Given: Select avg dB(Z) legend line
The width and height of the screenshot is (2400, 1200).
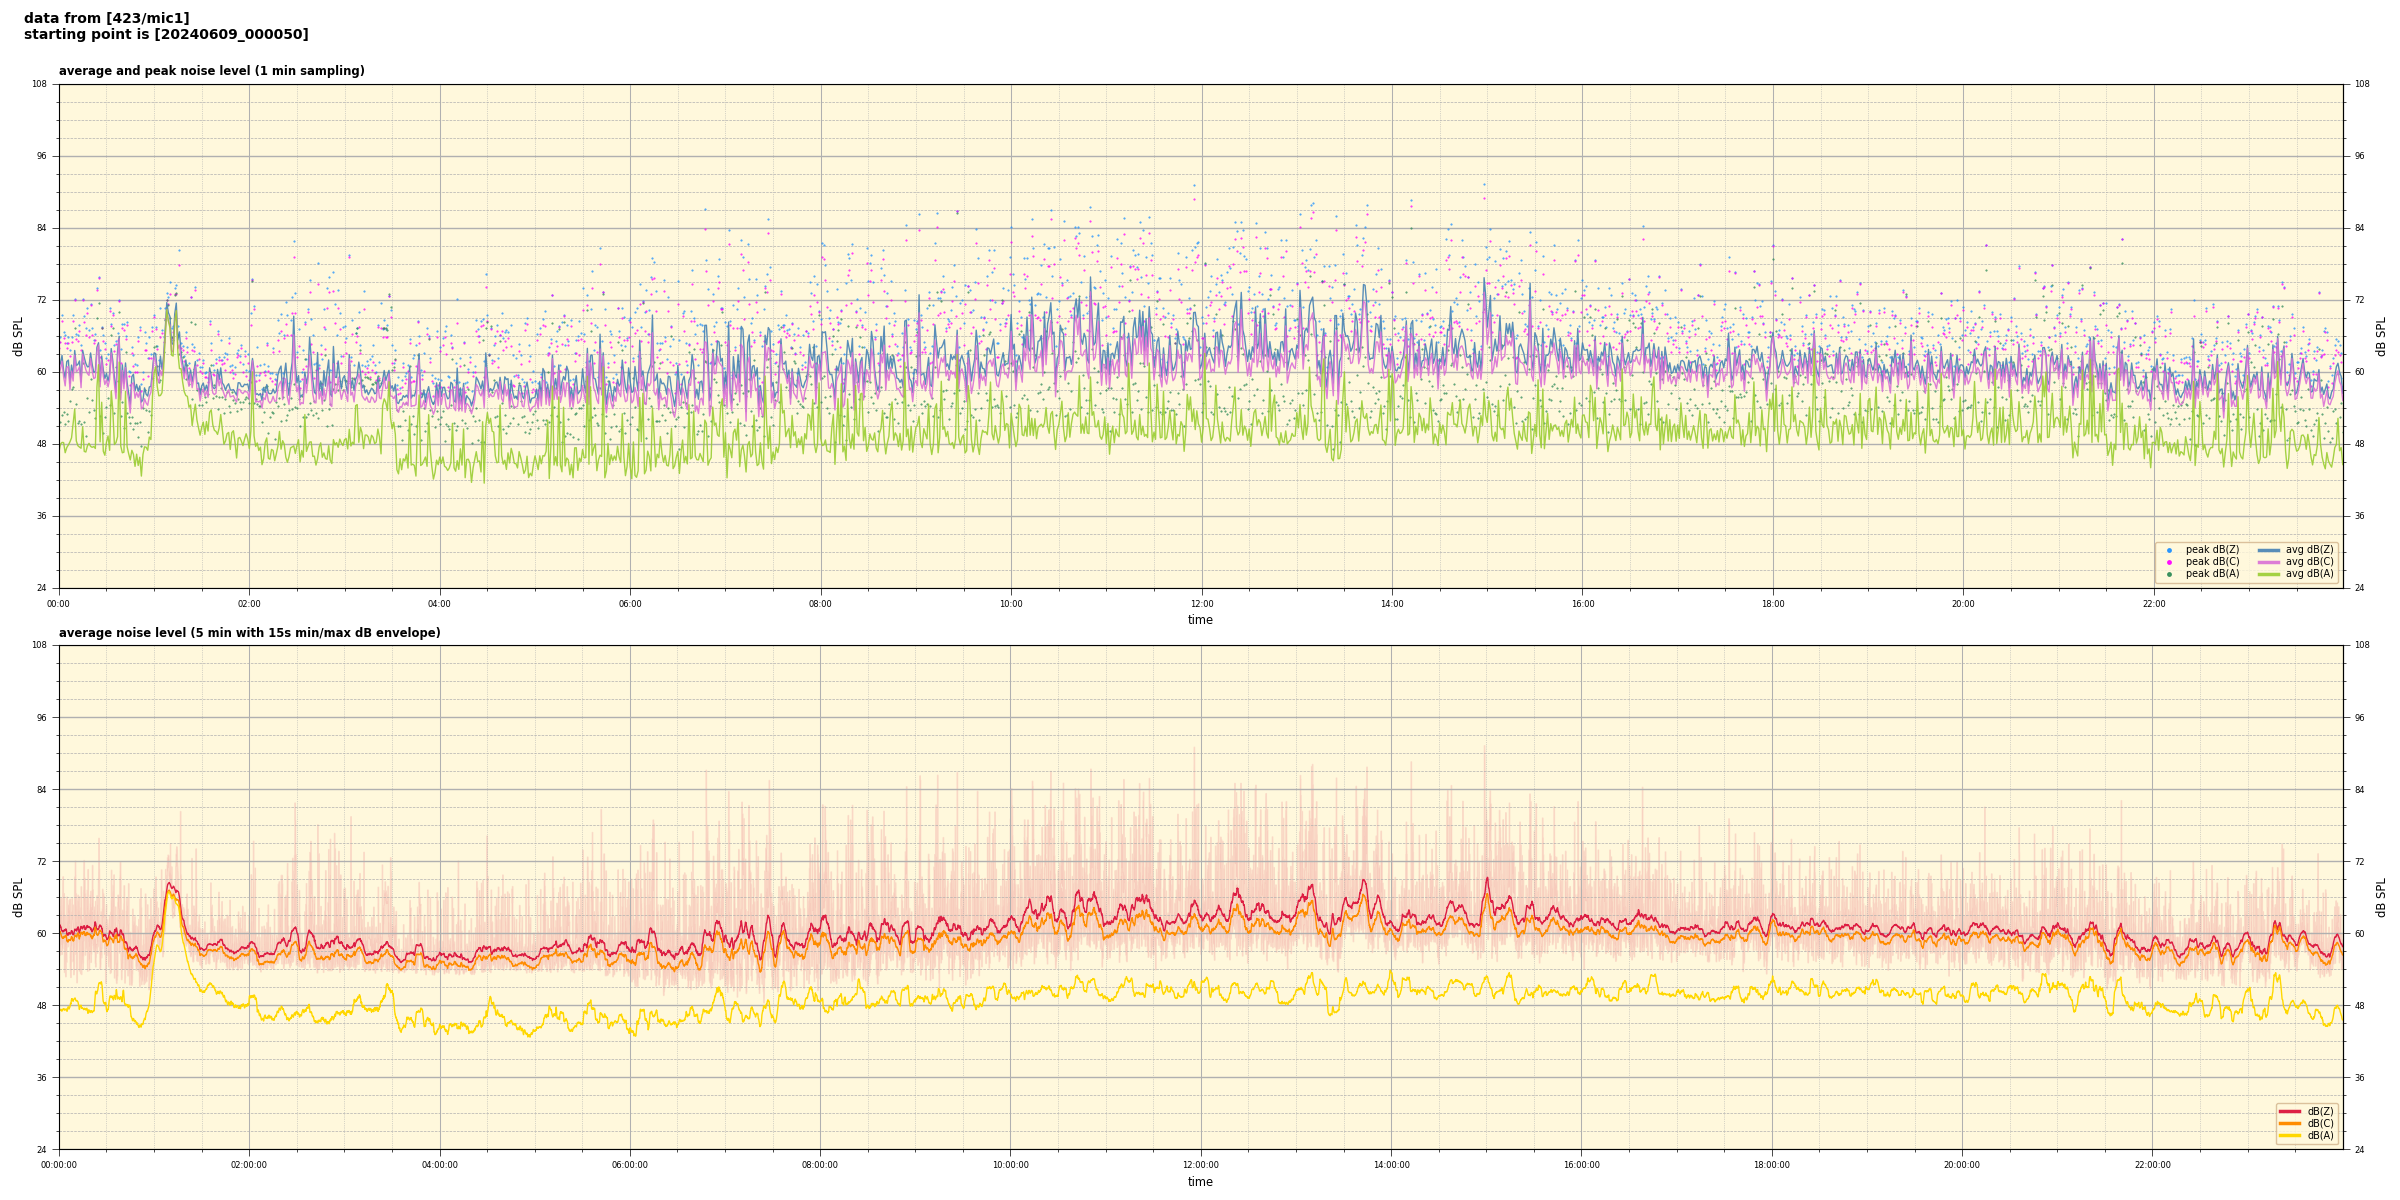Looking at the screenshot, I should pyautogui.click(x=2269, y=550).
